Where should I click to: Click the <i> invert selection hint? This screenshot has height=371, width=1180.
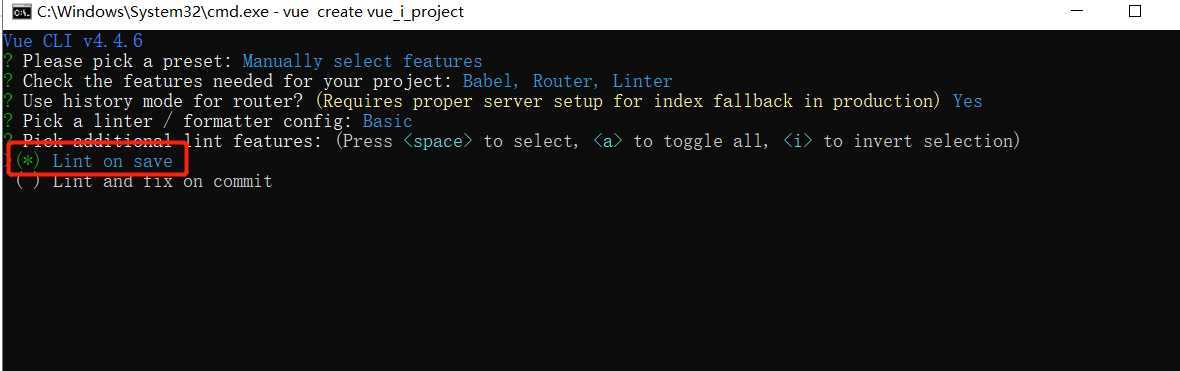(798, 141)
